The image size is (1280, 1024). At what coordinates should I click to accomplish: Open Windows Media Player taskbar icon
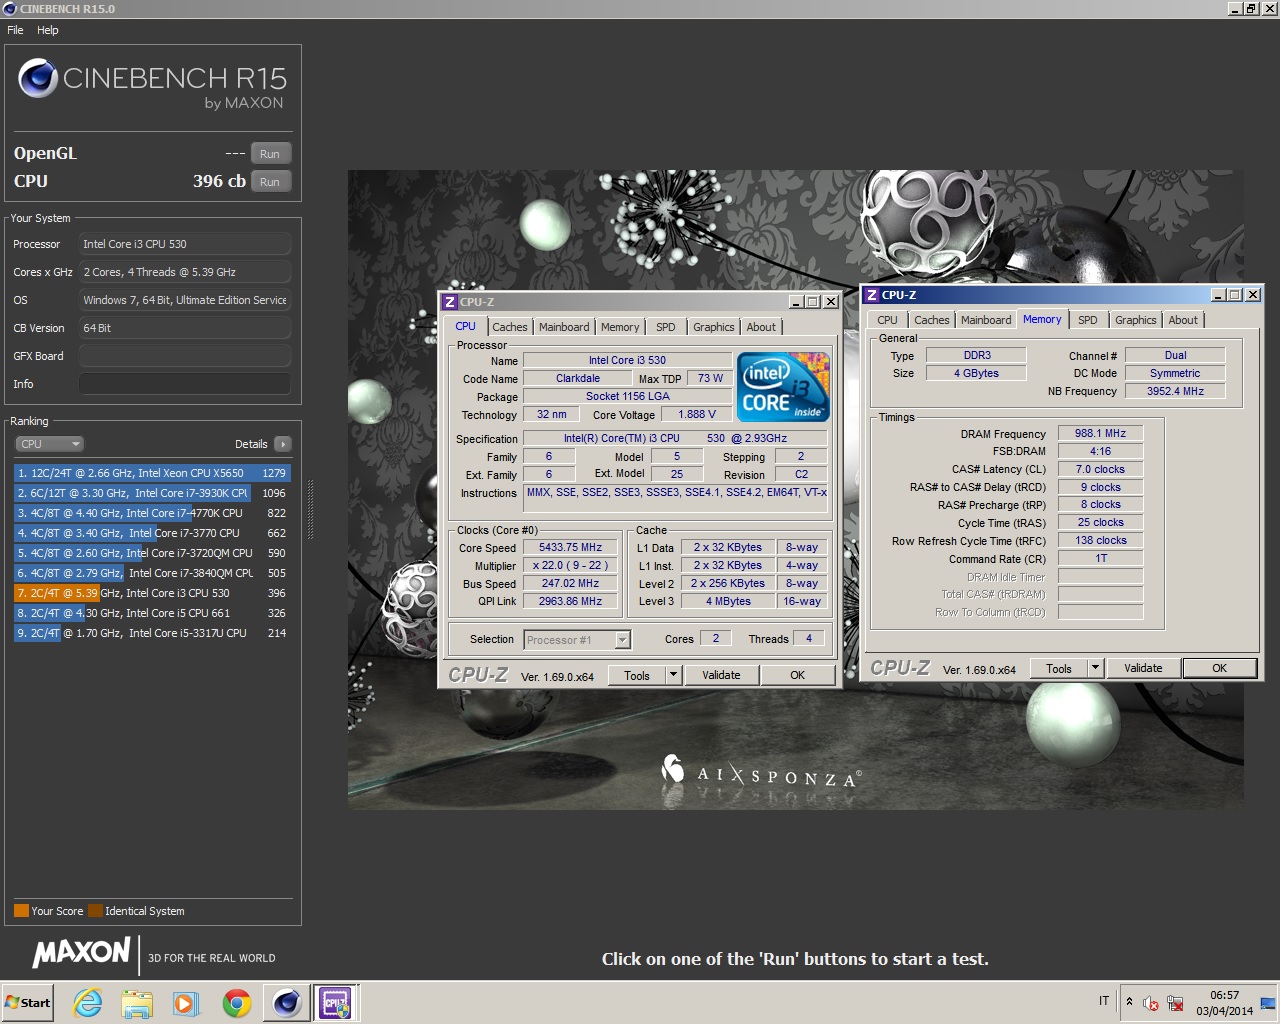pyautogui.click(x=186, y=1003)
